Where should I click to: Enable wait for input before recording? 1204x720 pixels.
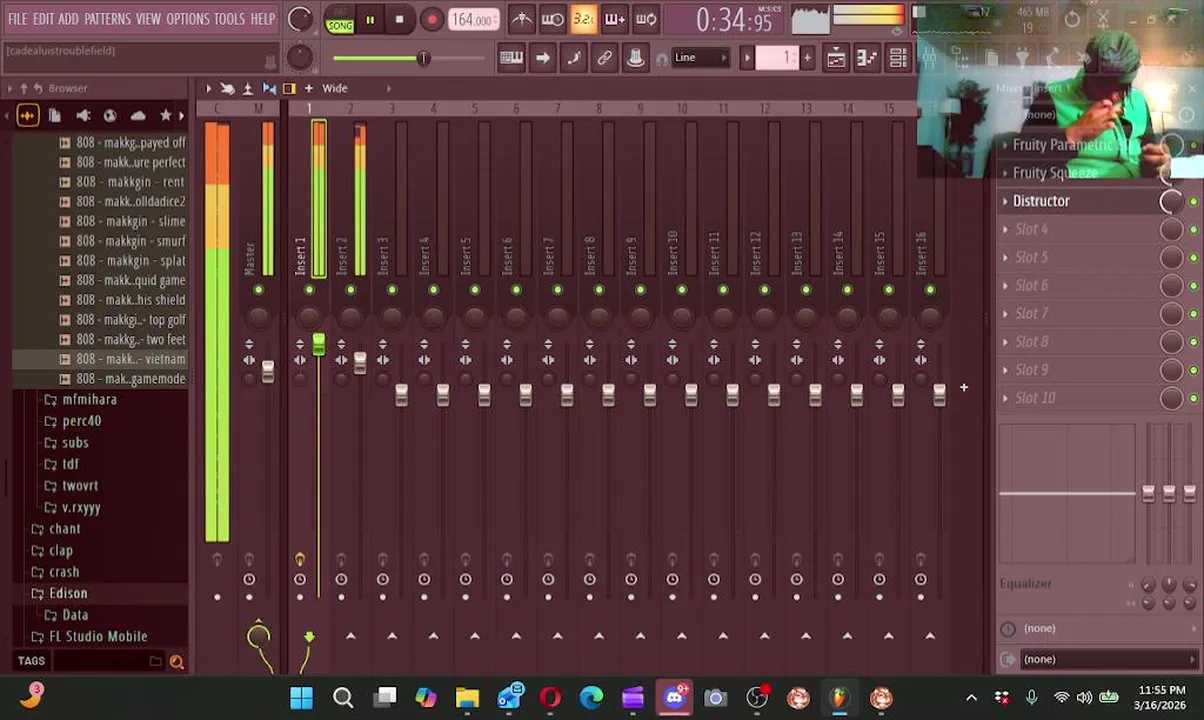pyautogui.click(x=552, y=19)
